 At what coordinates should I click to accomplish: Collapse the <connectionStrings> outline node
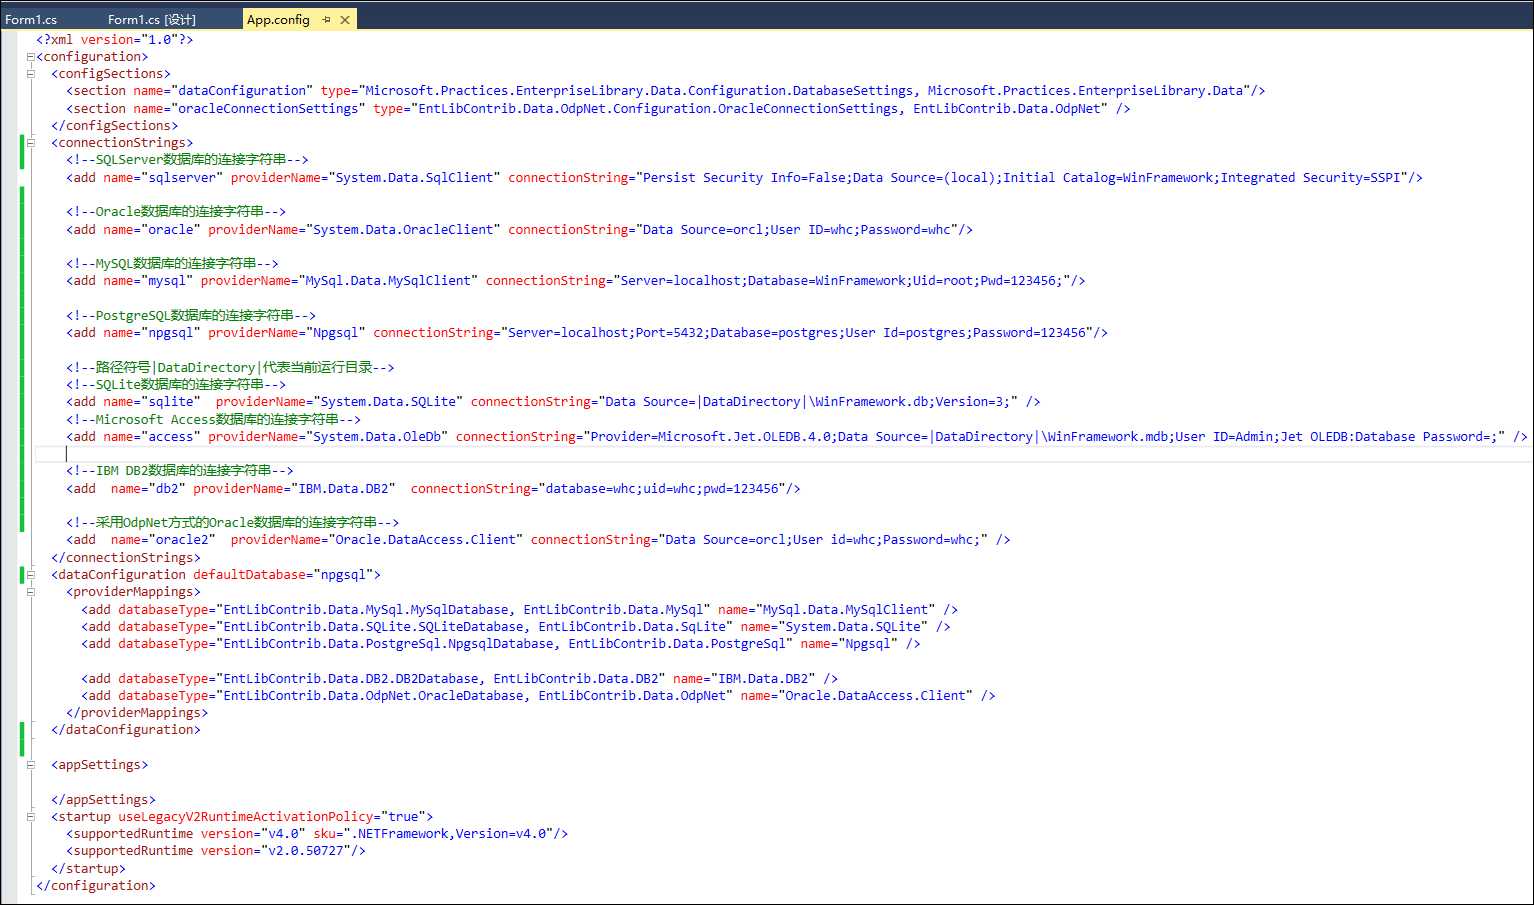[30, 143]
